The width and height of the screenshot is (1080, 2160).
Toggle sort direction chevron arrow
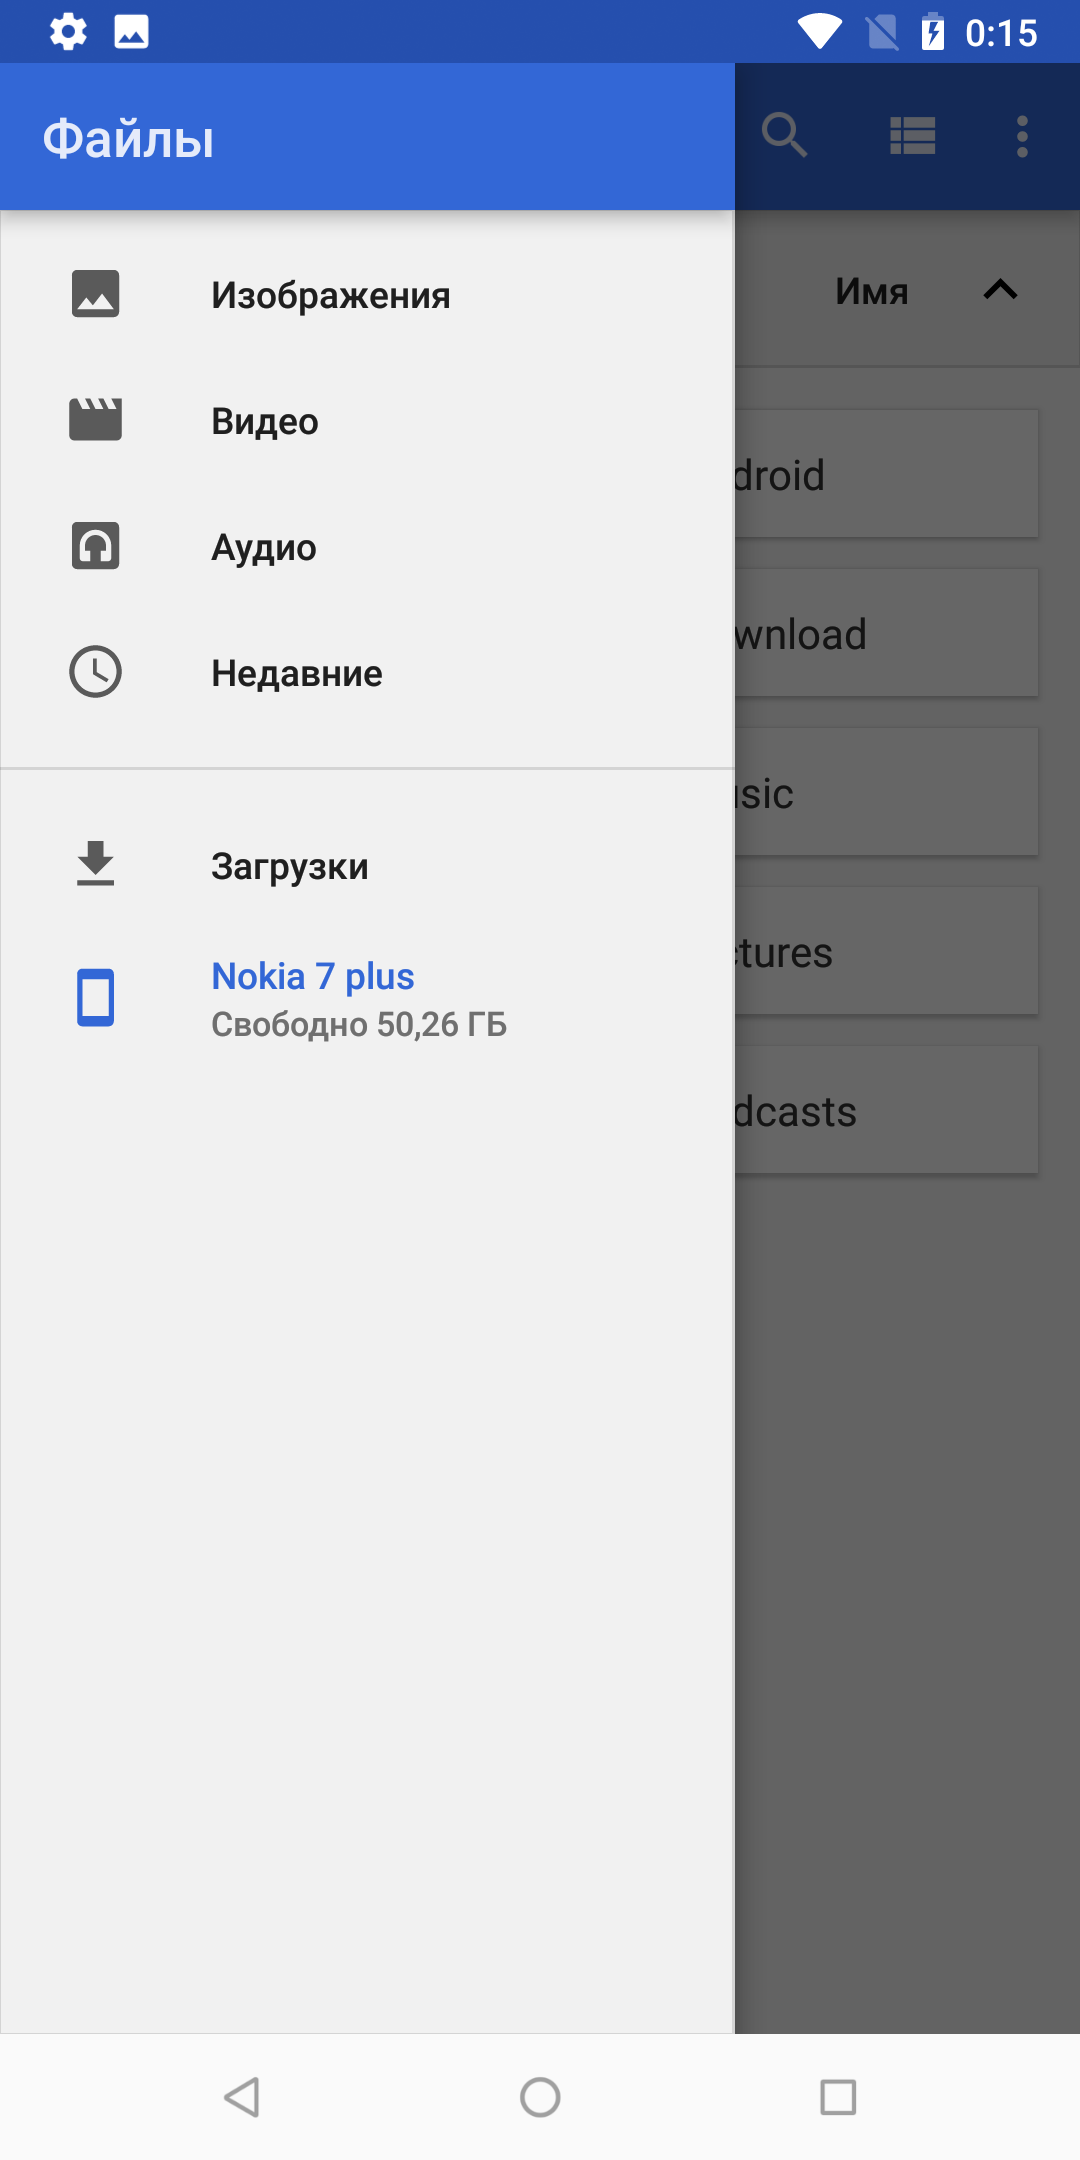[1000, 290]
